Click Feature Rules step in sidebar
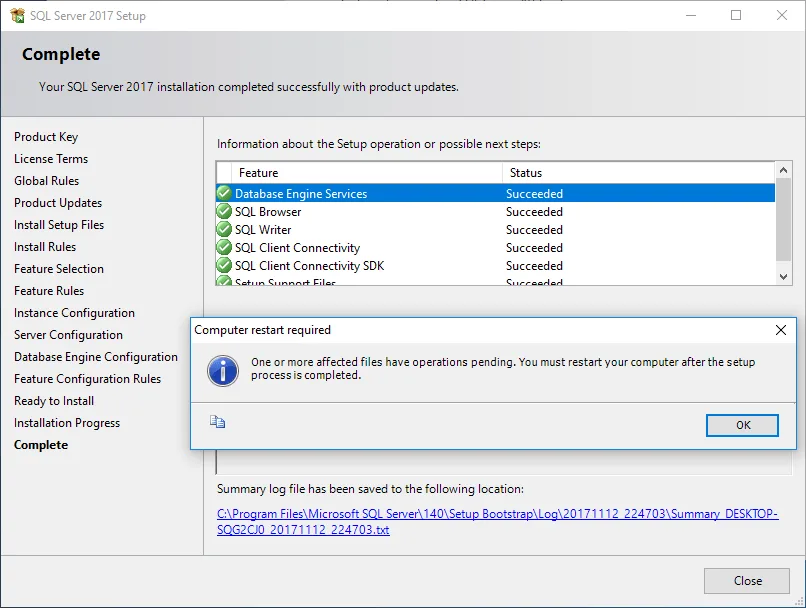 coord(49,291)
